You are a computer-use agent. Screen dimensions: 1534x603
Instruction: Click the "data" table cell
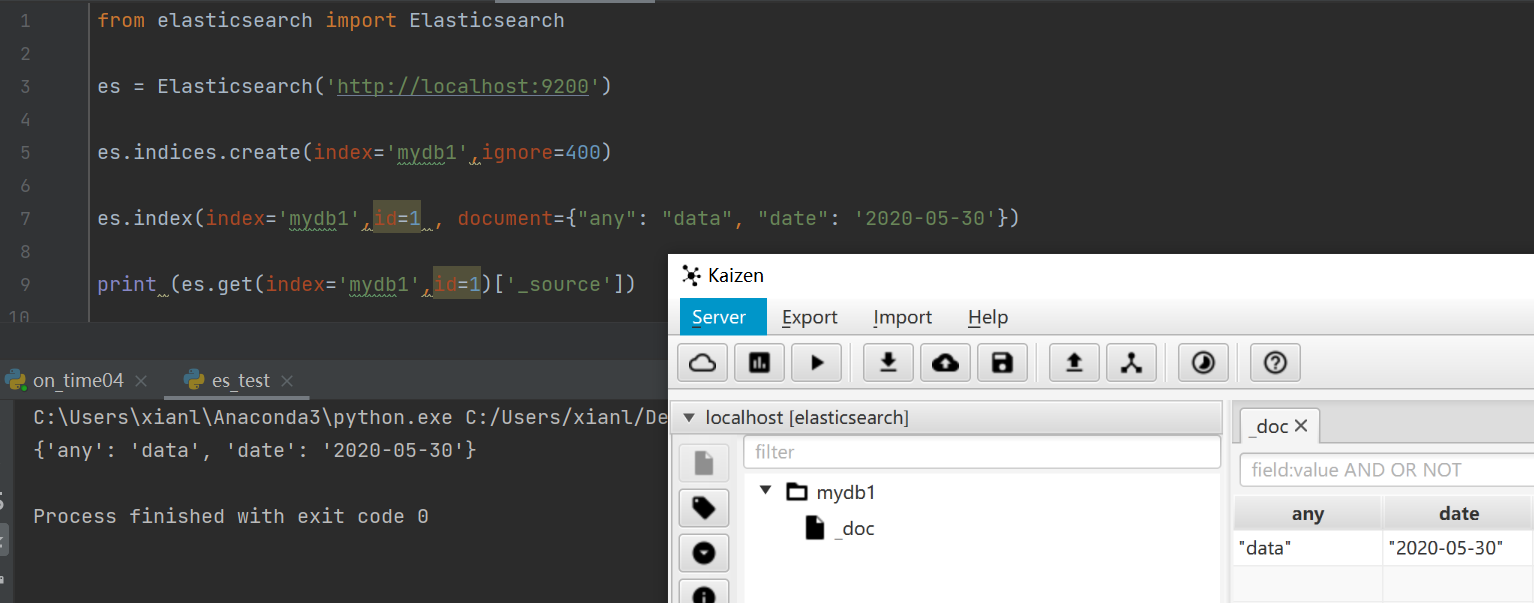point(1307,548)
